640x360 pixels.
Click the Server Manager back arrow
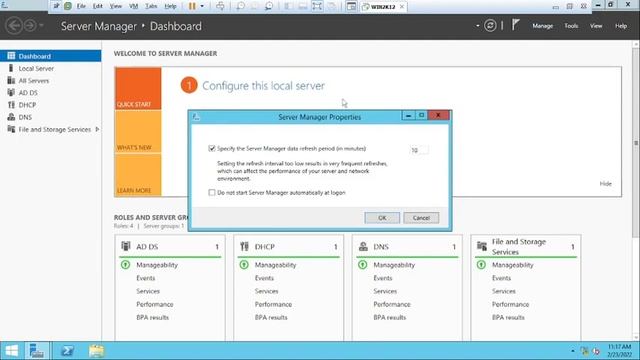pos(14,26)
